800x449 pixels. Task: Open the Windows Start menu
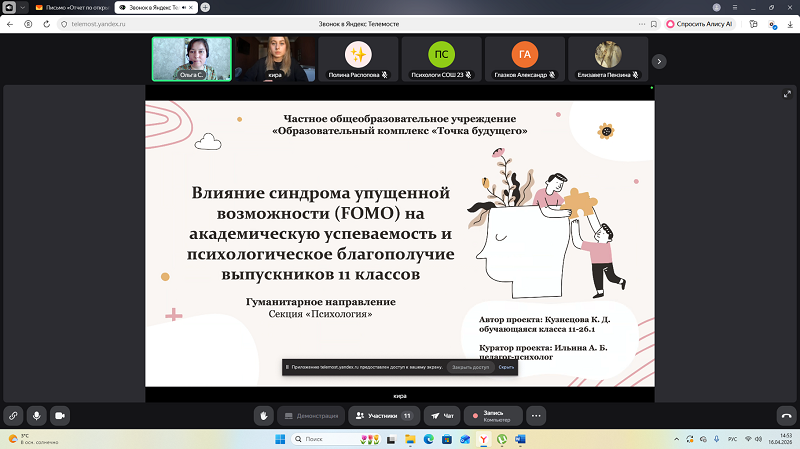(280, 439)
